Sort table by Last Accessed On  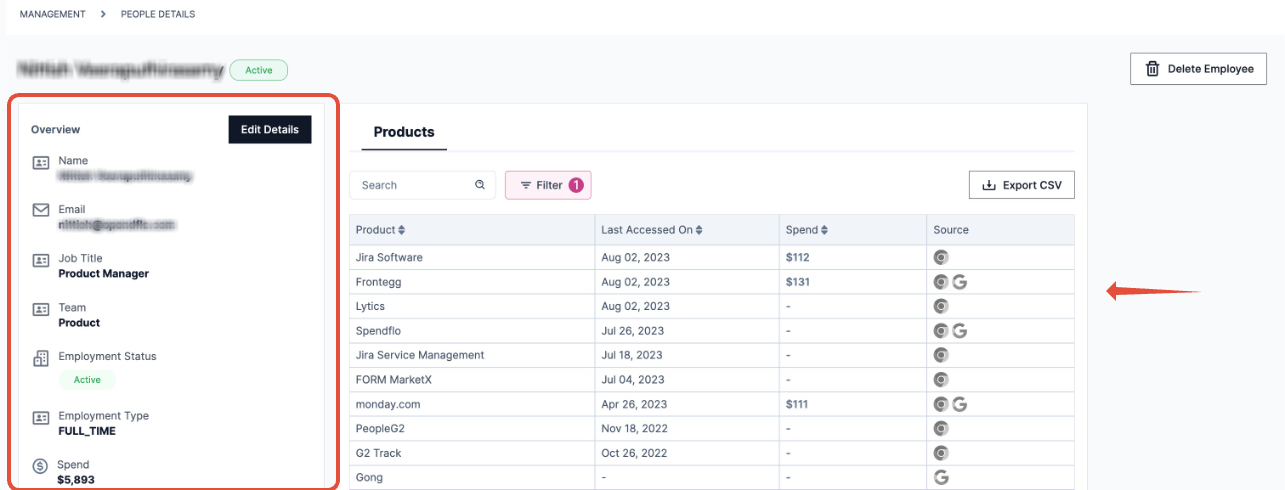coord(652,230)
